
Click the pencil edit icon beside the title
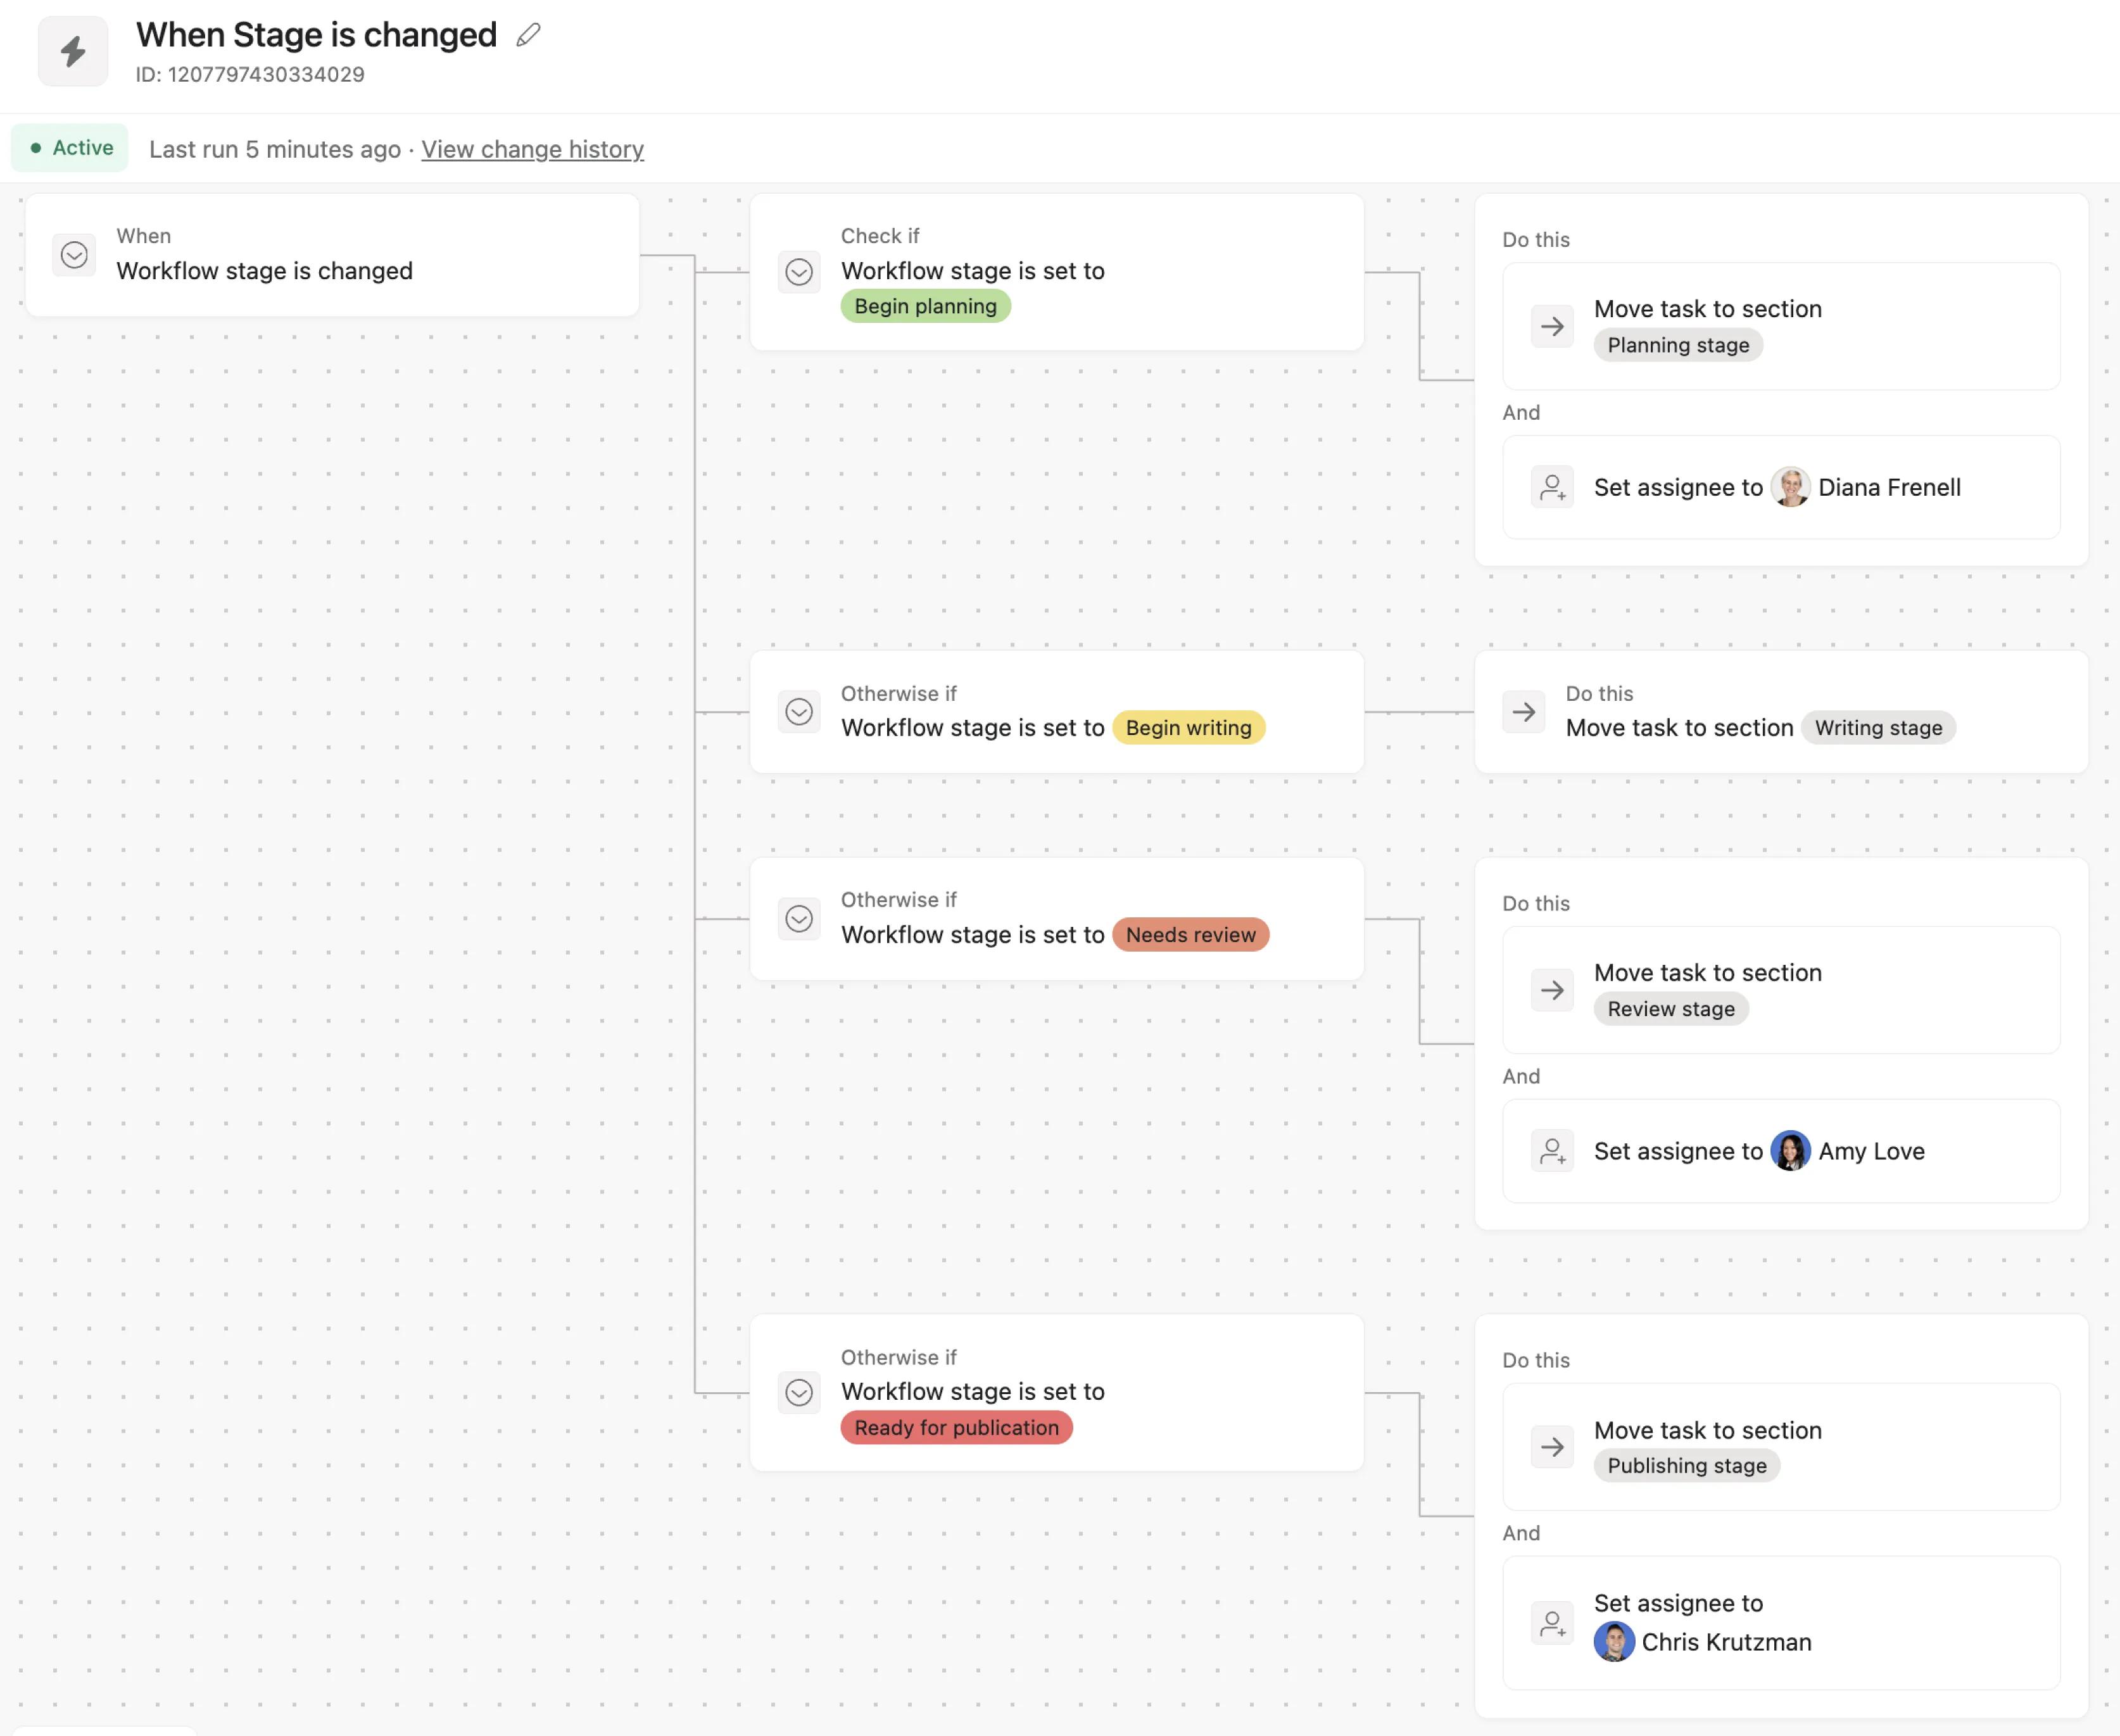pyautogui.click(x=528, y=36)
